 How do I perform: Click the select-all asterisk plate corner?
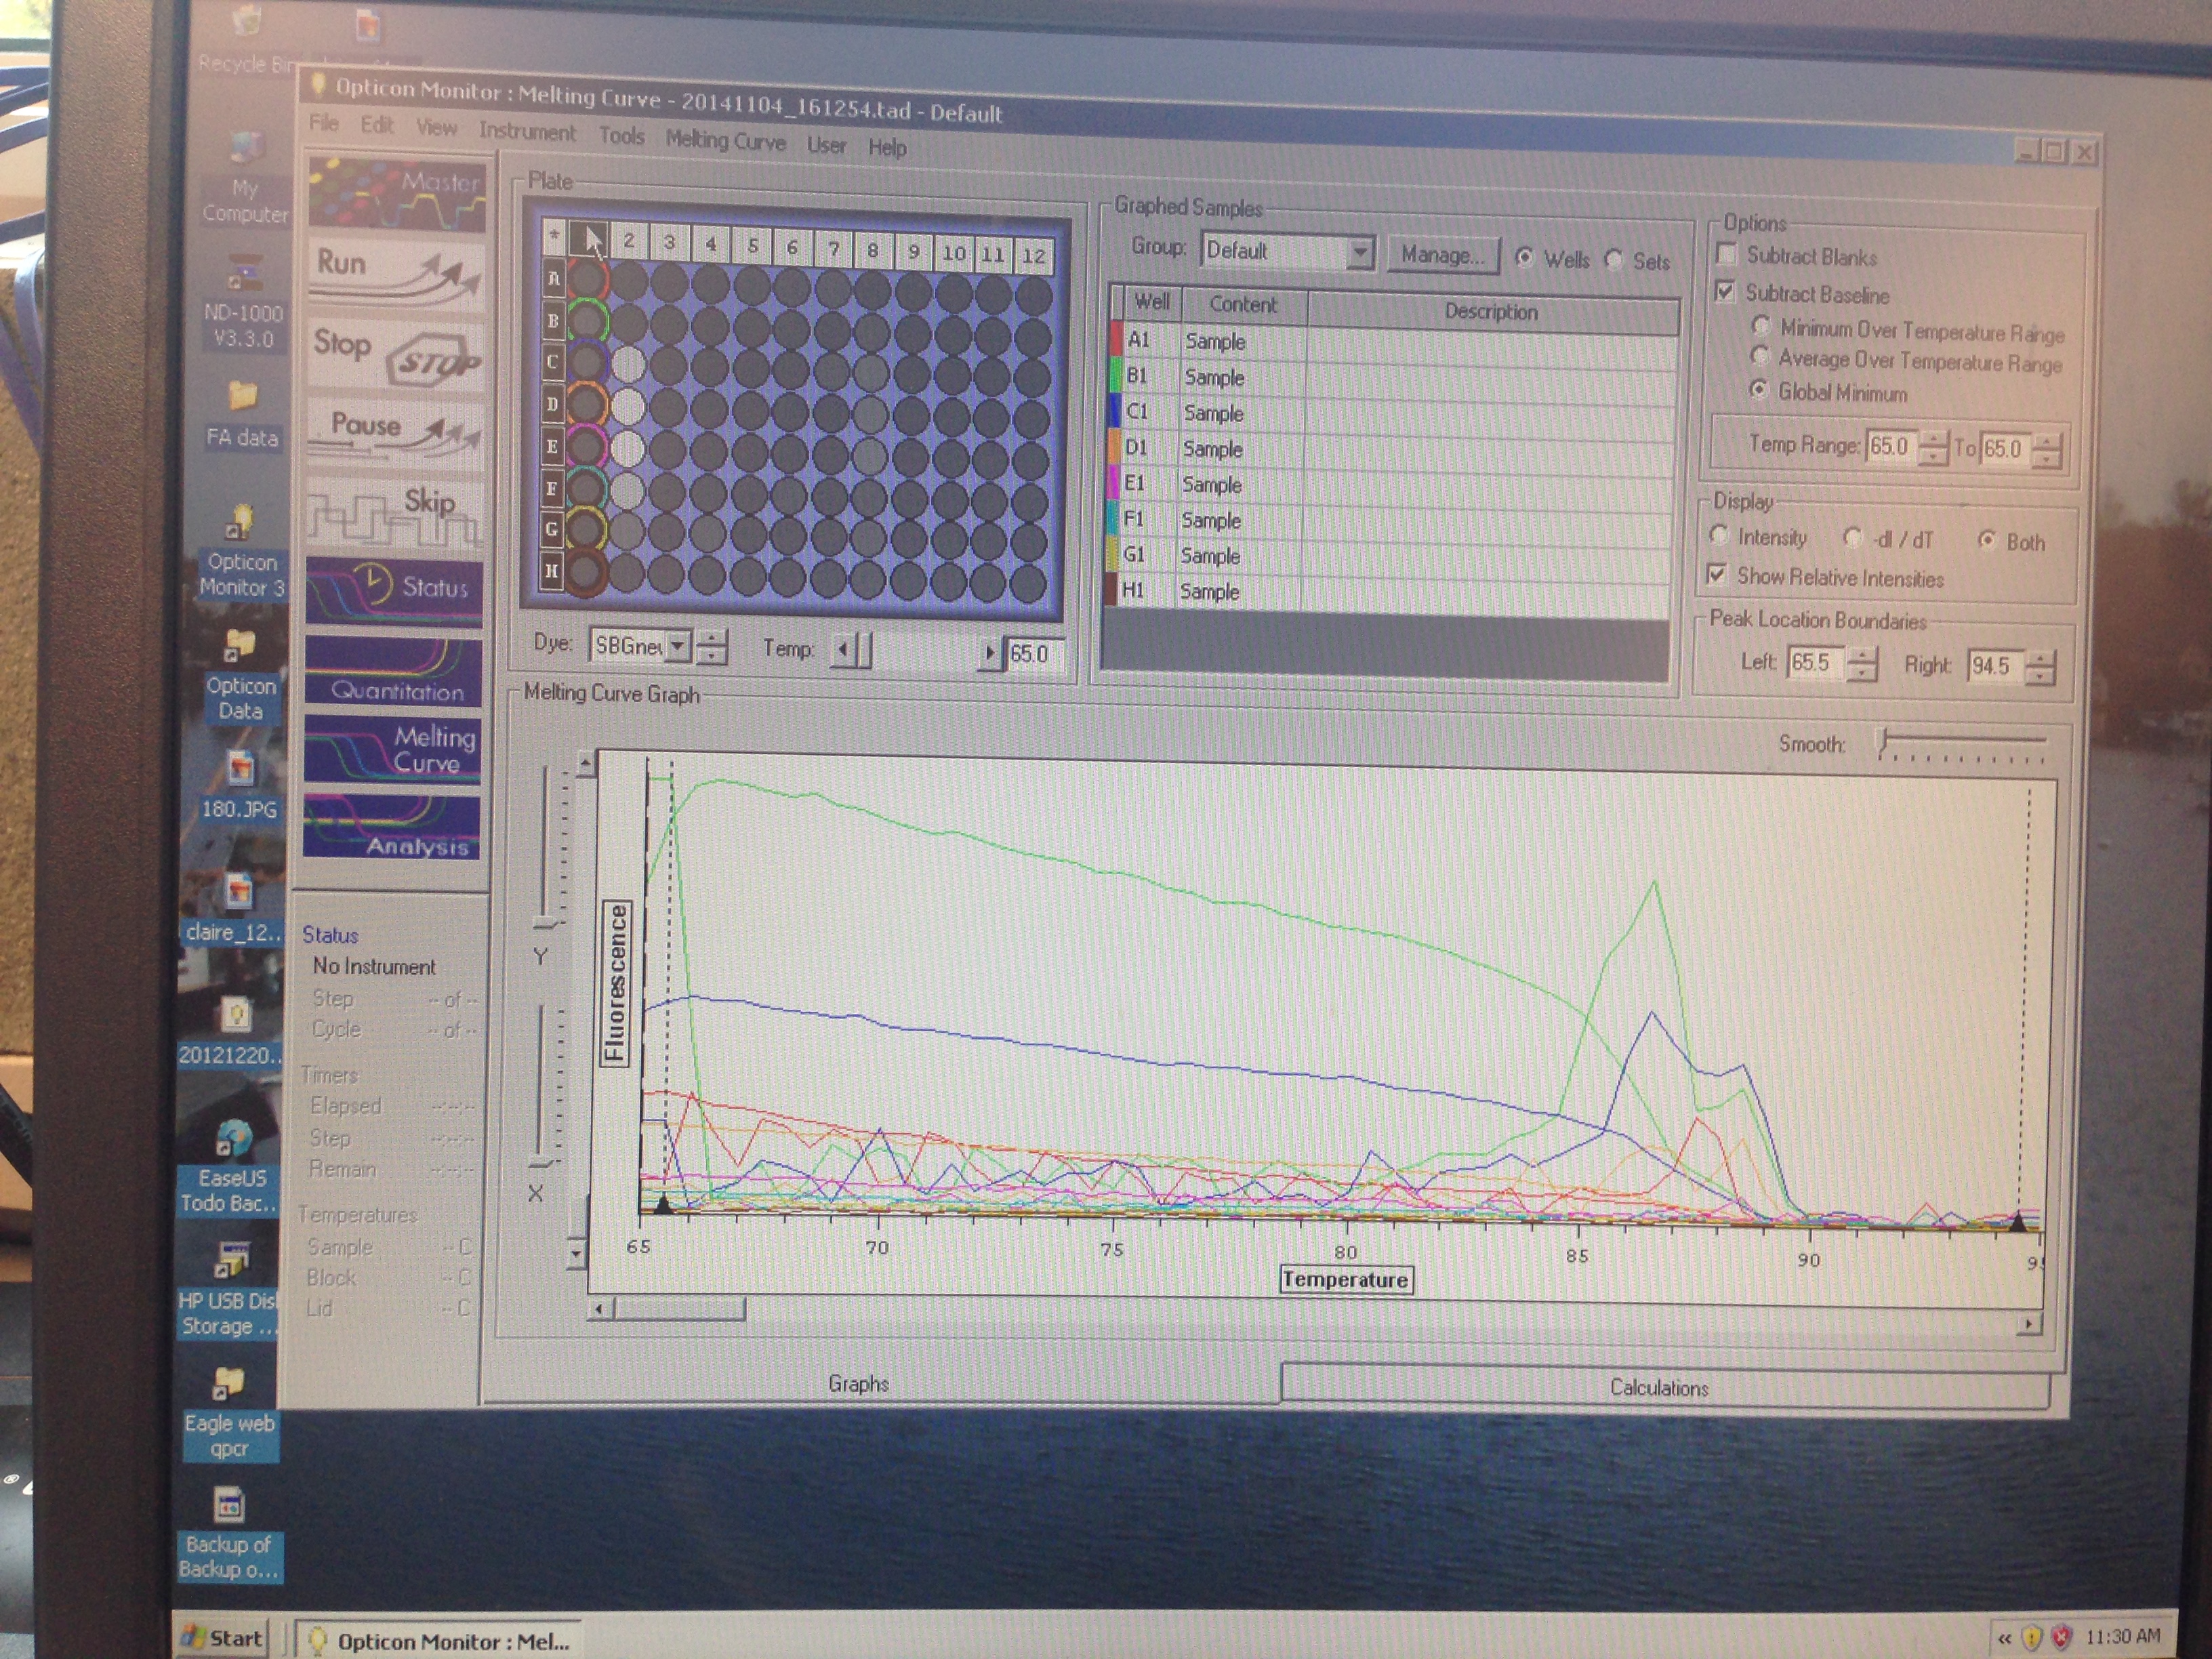click(x=554, y=236)
